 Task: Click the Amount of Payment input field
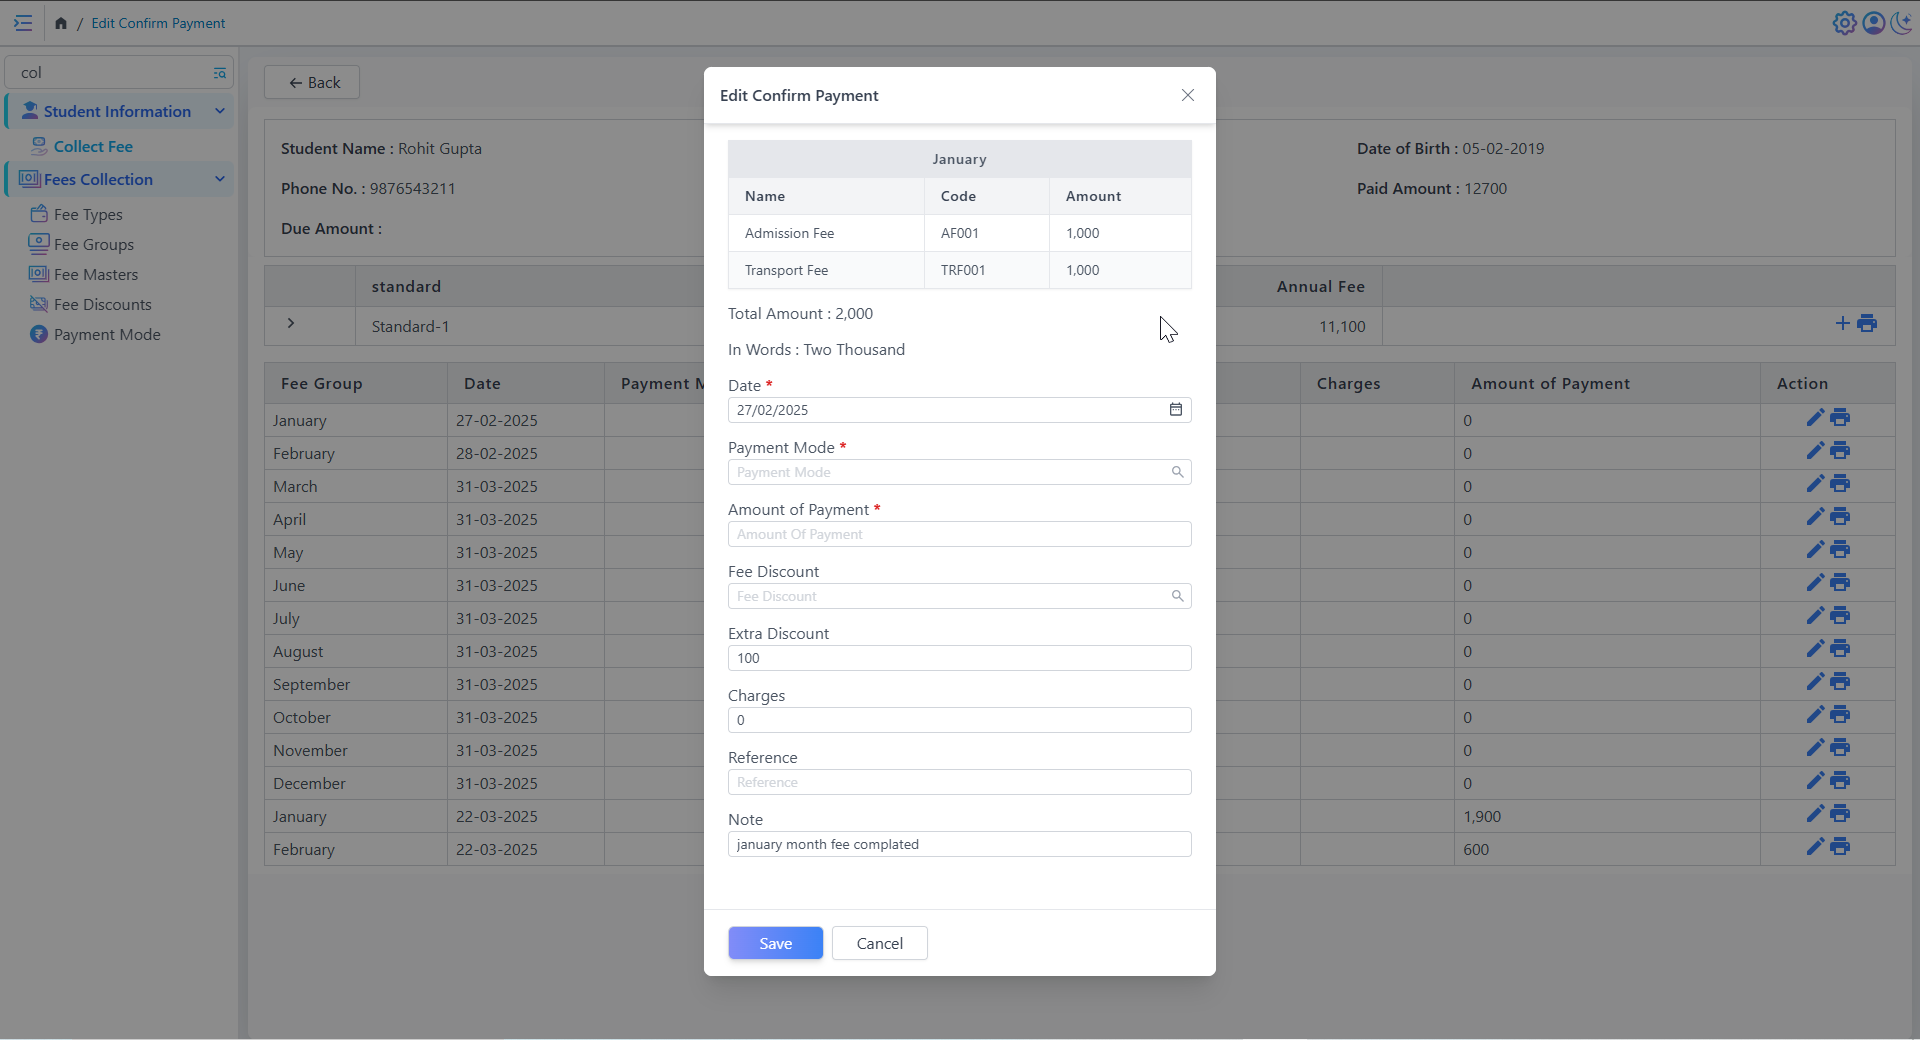[x=958, y=534]
